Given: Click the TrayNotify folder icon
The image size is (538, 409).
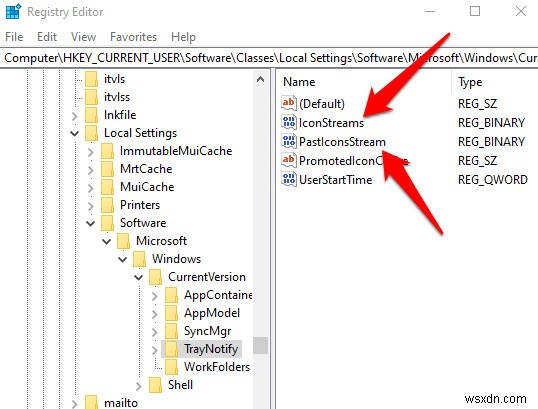Looking at the screenshot, I should click(x=171, y=349).
